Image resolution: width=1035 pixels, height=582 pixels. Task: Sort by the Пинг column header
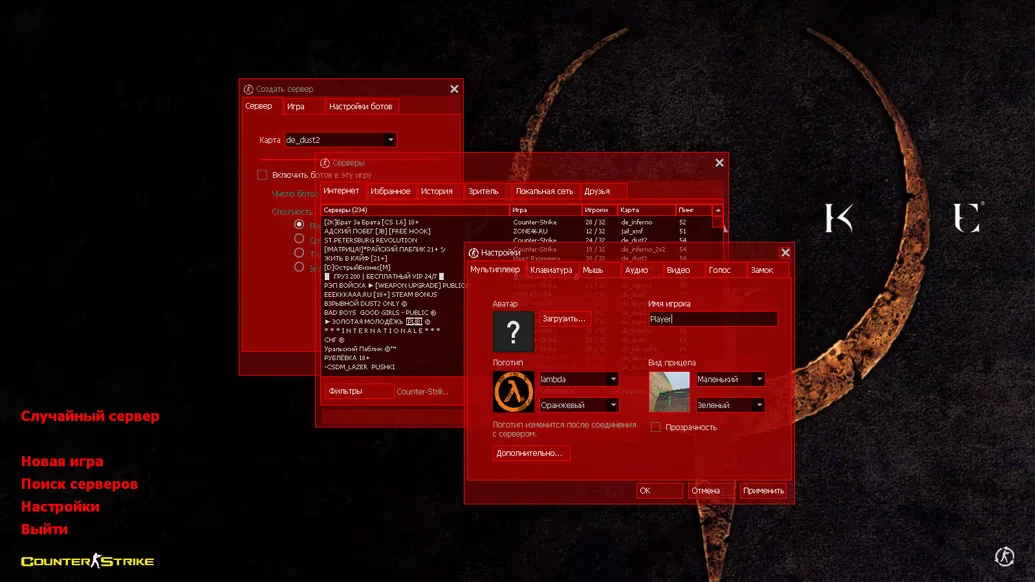pos(694,210)
